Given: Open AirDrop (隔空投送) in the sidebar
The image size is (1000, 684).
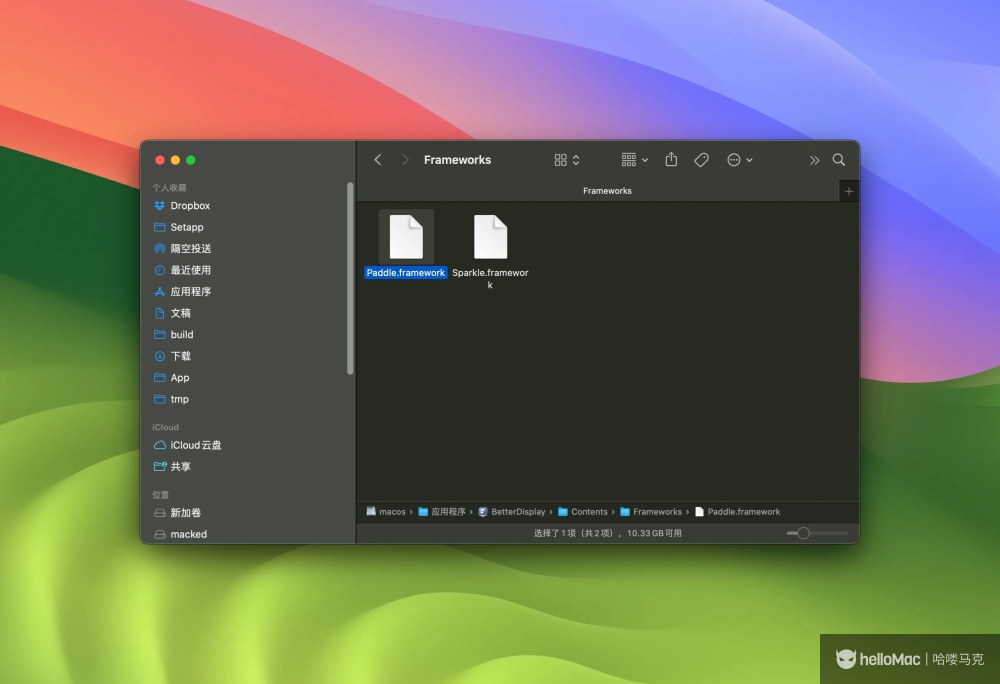Looking at the screenshot, I should click(x=190, y=249).
